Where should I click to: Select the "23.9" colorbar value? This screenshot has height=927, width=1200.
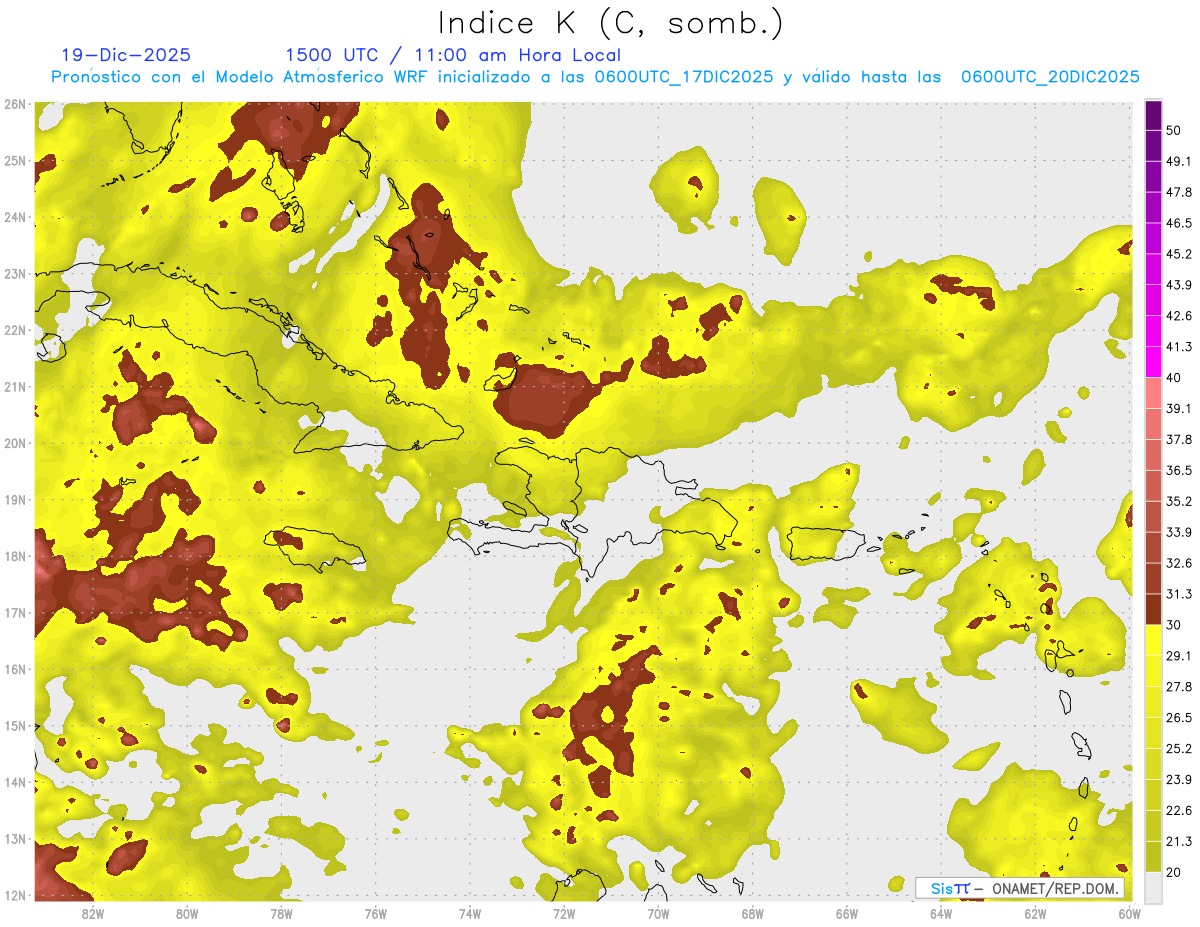click(1179, 780)
